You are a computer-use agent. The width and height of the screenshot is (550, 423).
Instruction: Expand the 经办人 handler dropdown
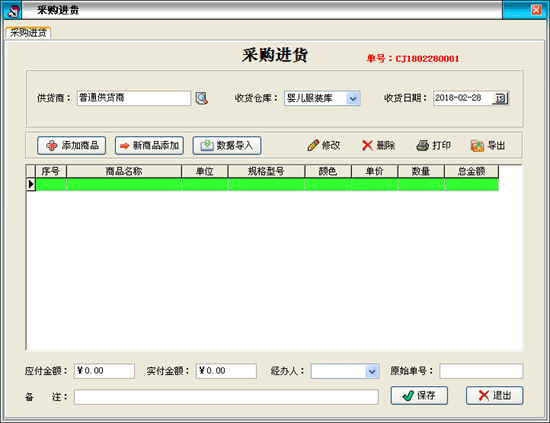372,371
